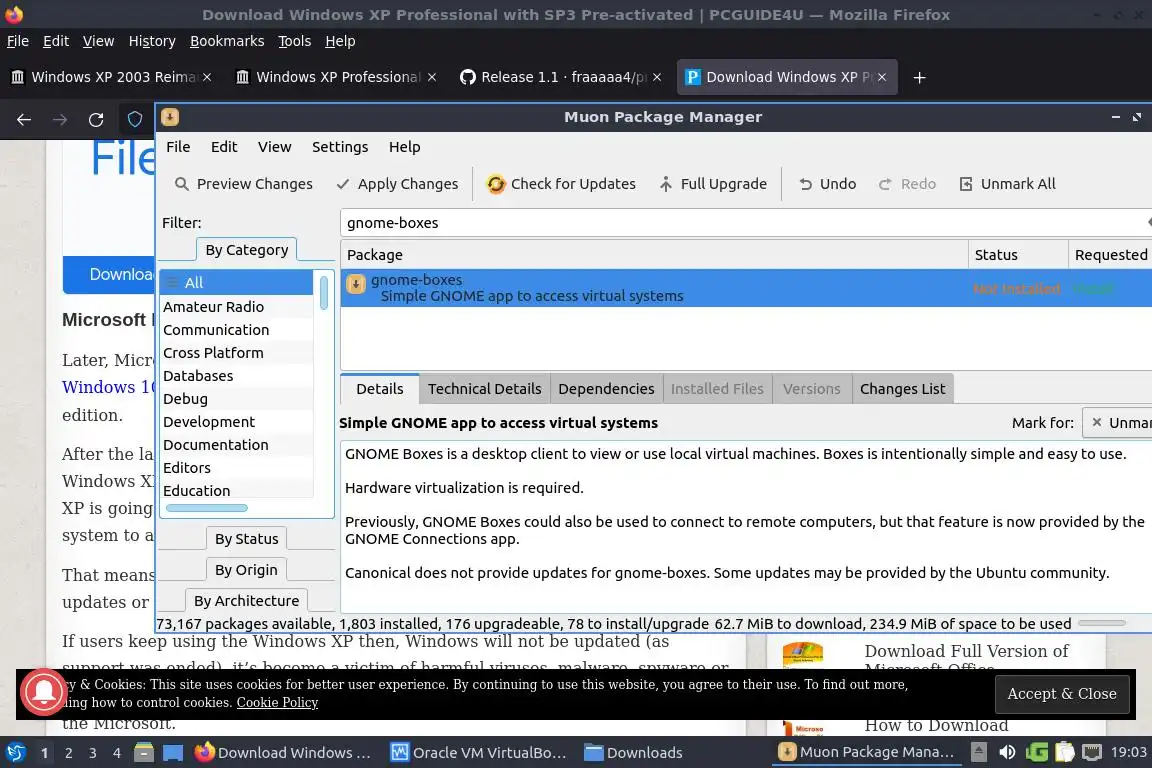Image resolution: width=1152 pixels, height=768 pixels.
Task: Click the Unmark button beside Mark for
Action: [x=1118, y=423]
